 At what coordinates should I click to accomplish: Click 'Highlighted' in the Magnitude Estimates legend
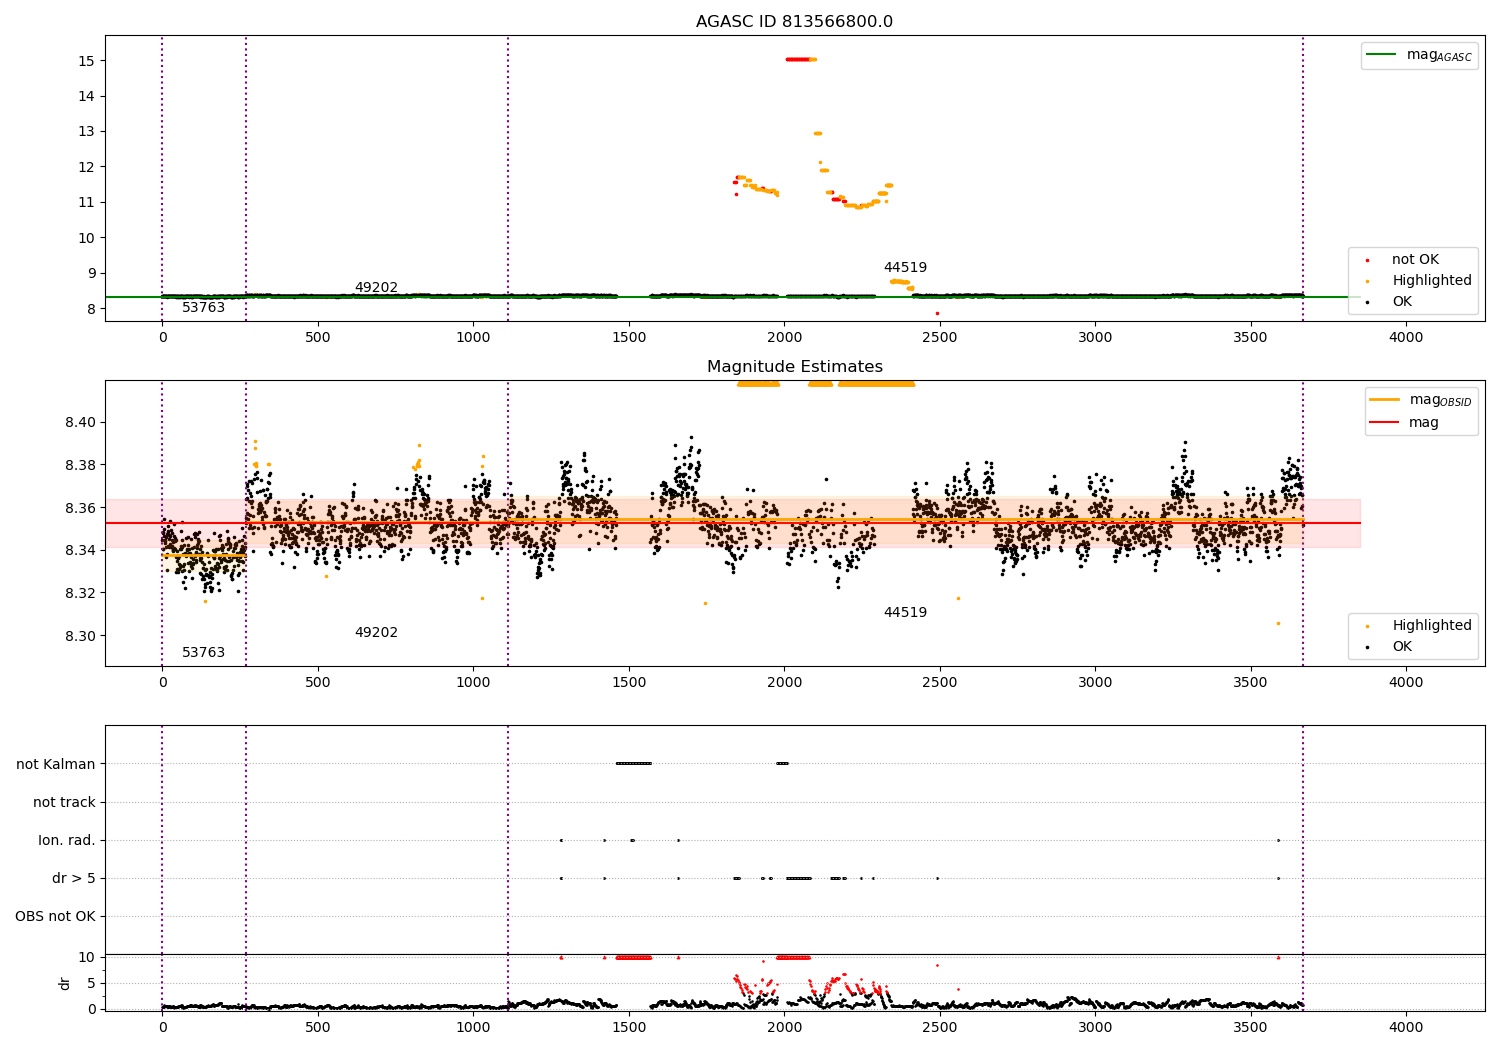pyautogui.click(x=1431, y=626)
